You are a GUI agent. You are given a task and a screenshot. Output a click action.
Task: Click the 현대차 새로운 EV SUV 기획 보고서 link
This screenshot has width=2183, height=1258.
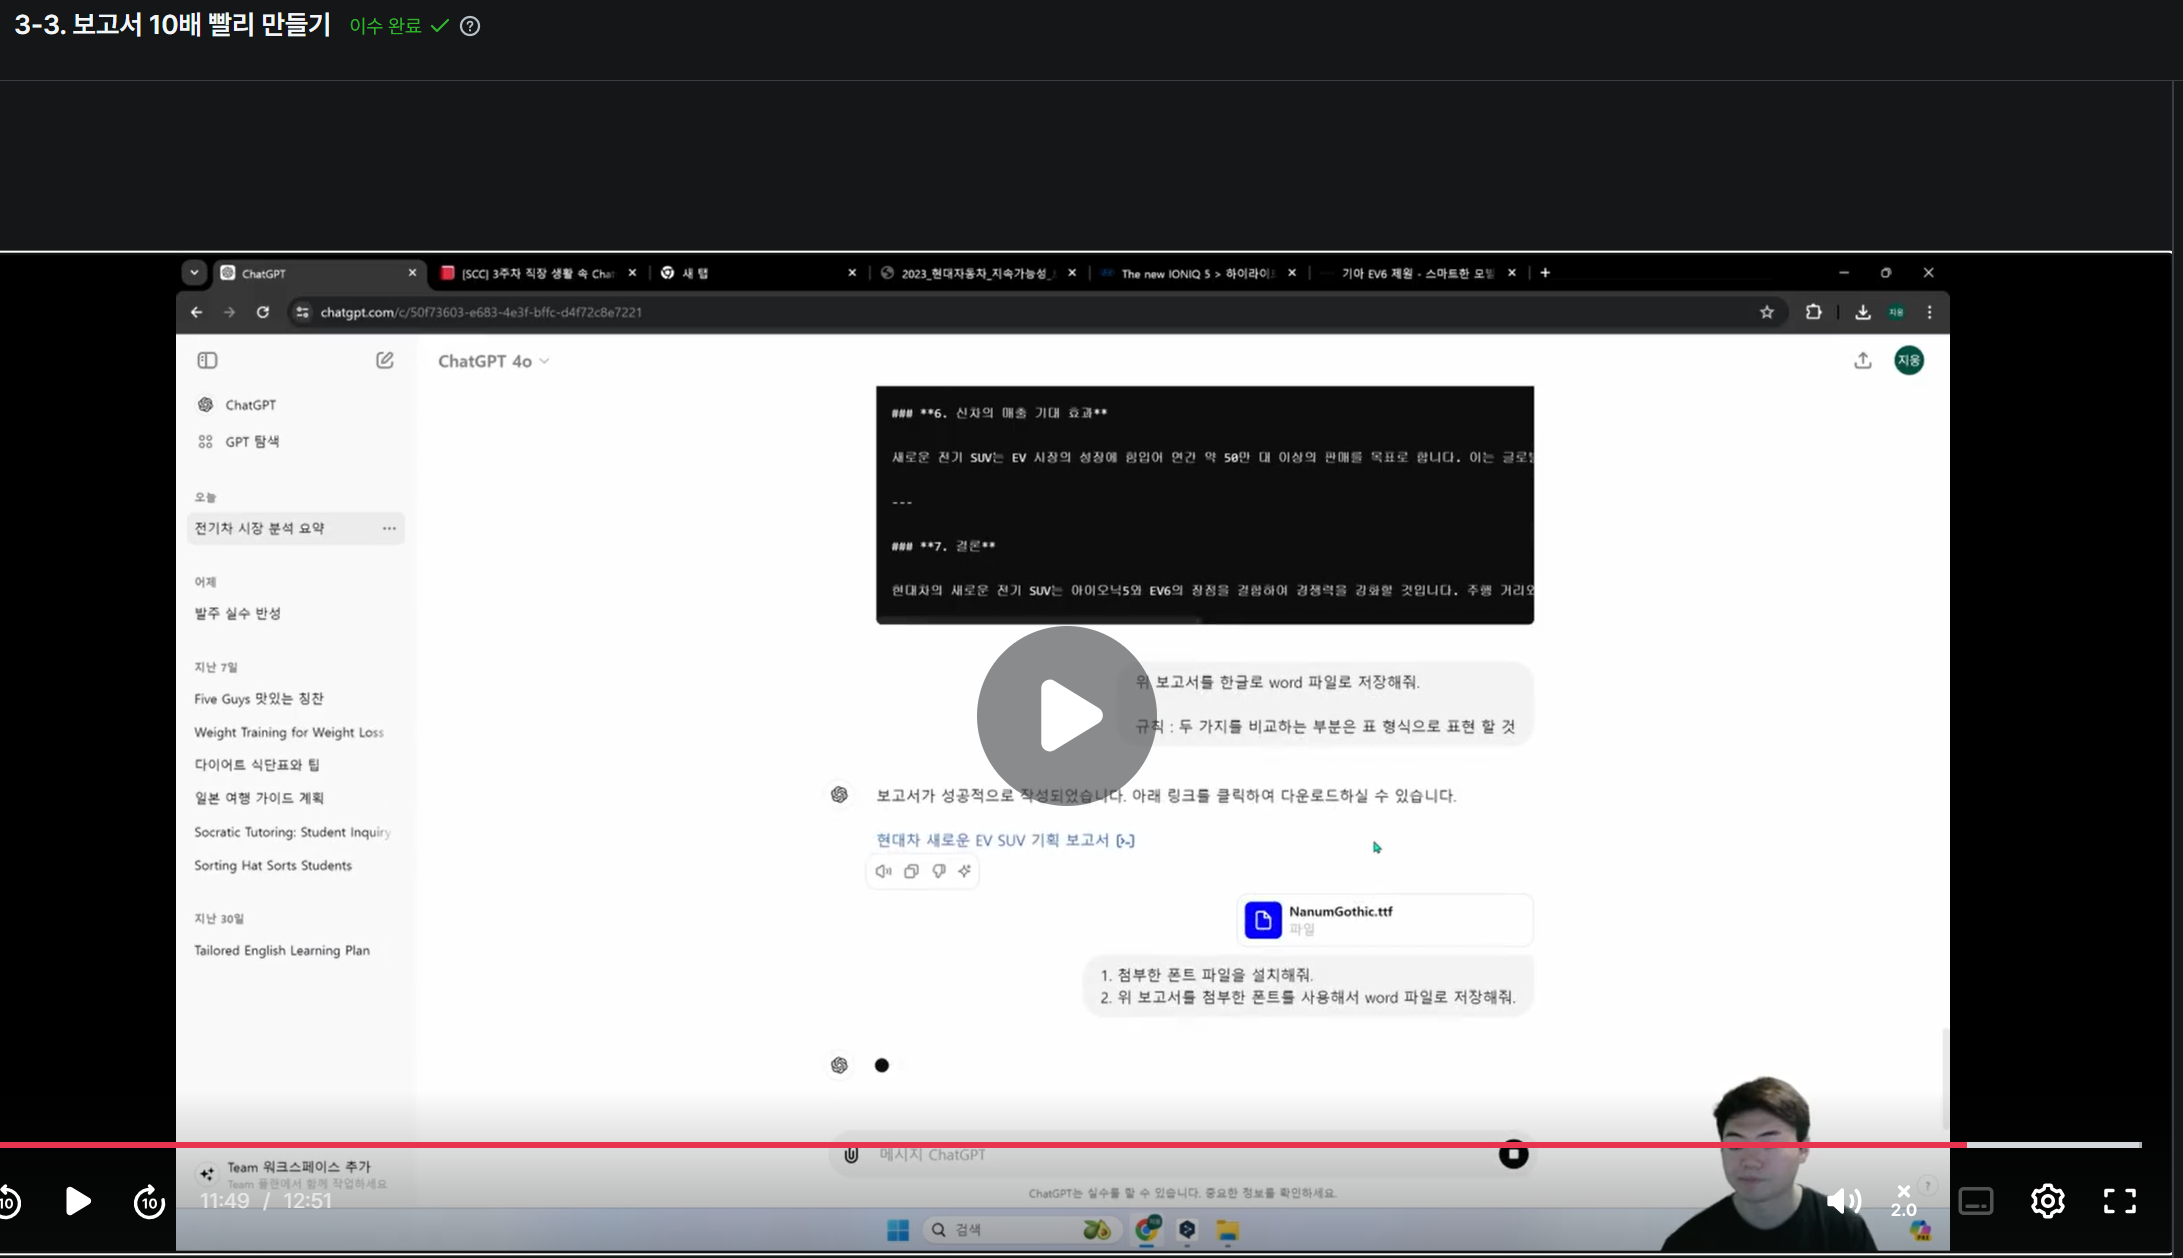coord(1005,840)
